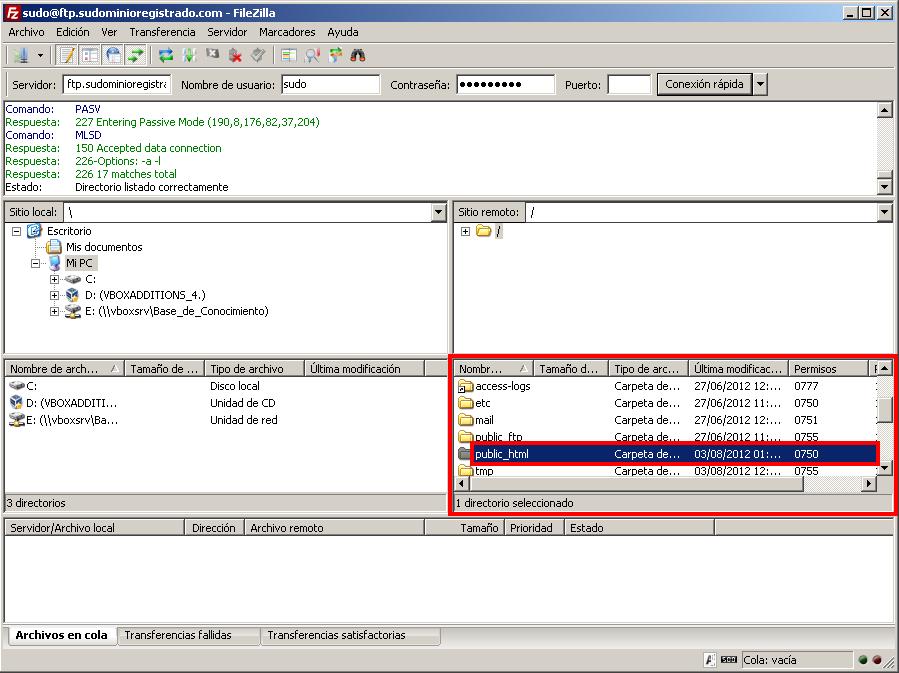Sort local list by Nombre de archivo
This screenshot has height=673, width=899.
click(65, 369)
